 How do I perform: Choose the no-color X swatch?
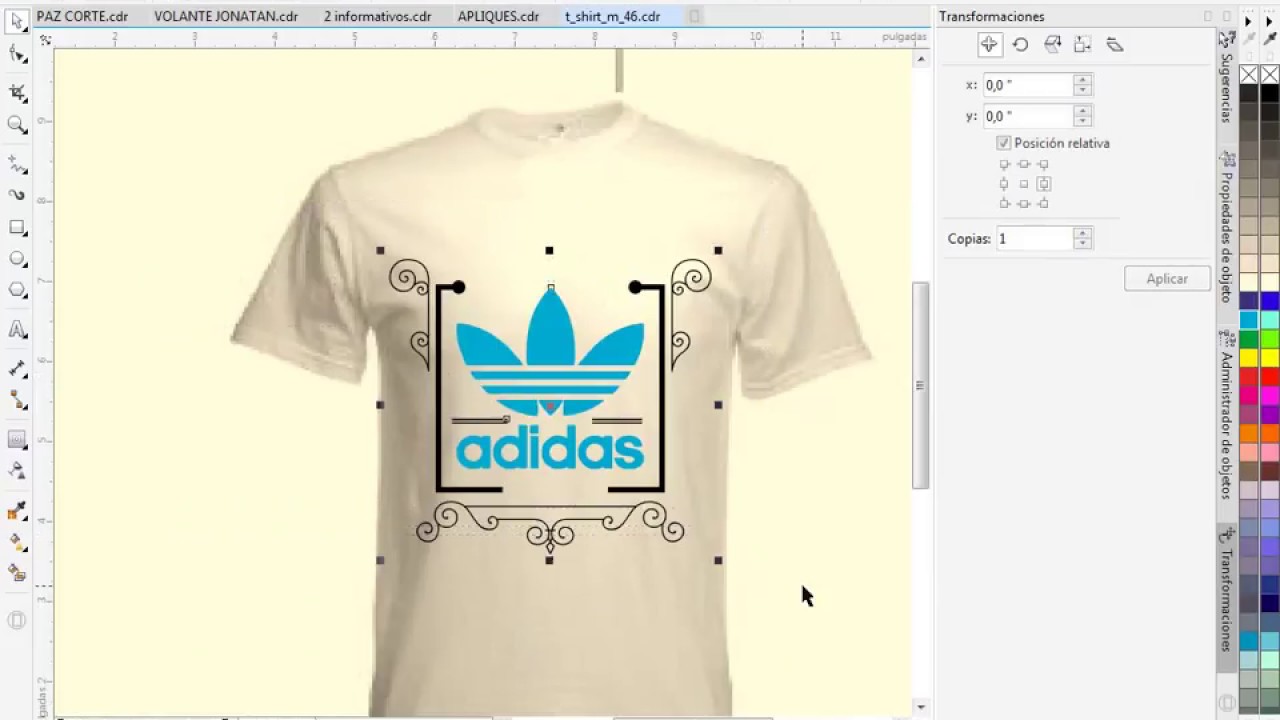point(1249,75)
